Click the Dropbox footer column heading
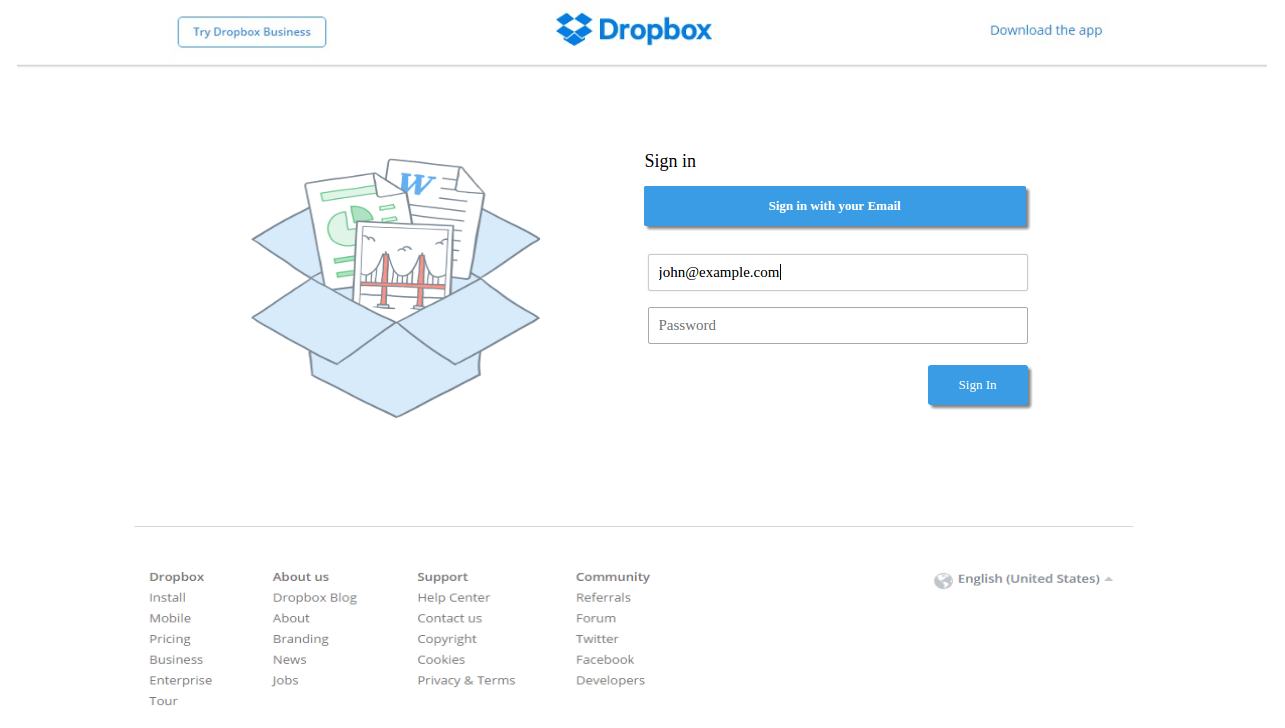The height and width of the screenshot is (728, 1285). pyautogui.click(x=177, y=577)
